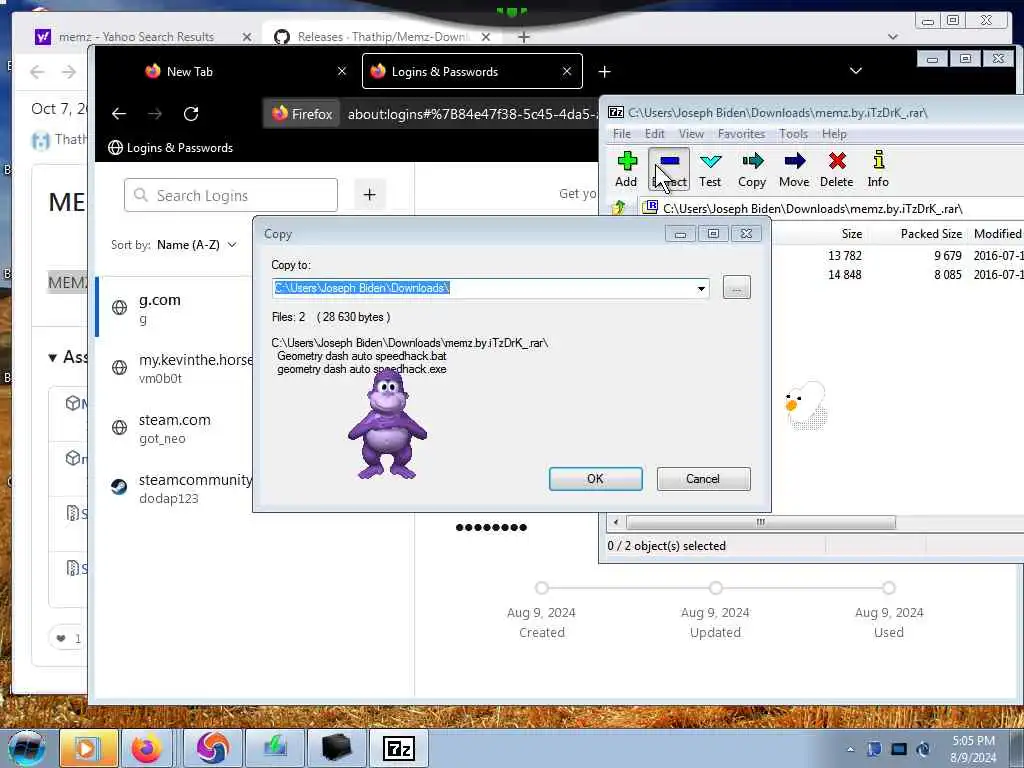The width and height of the screenshot is (1024, 768).
Task: Click the Updated Aug 9, 2024 marker
Action: 716,588
